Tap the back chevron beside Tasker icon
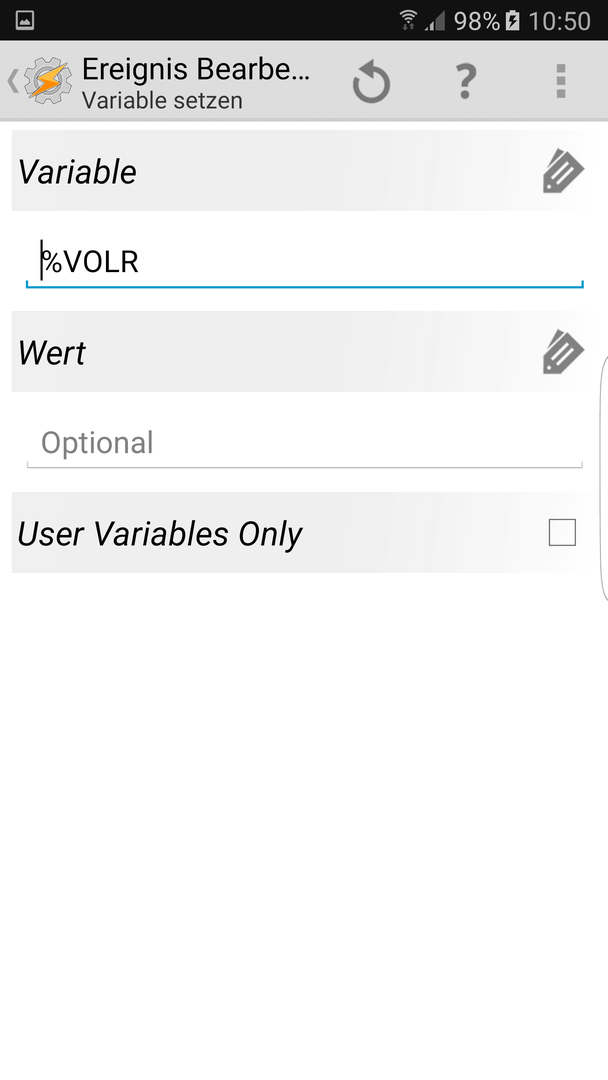Screen dimensions: 608x1080 [12, 81]
